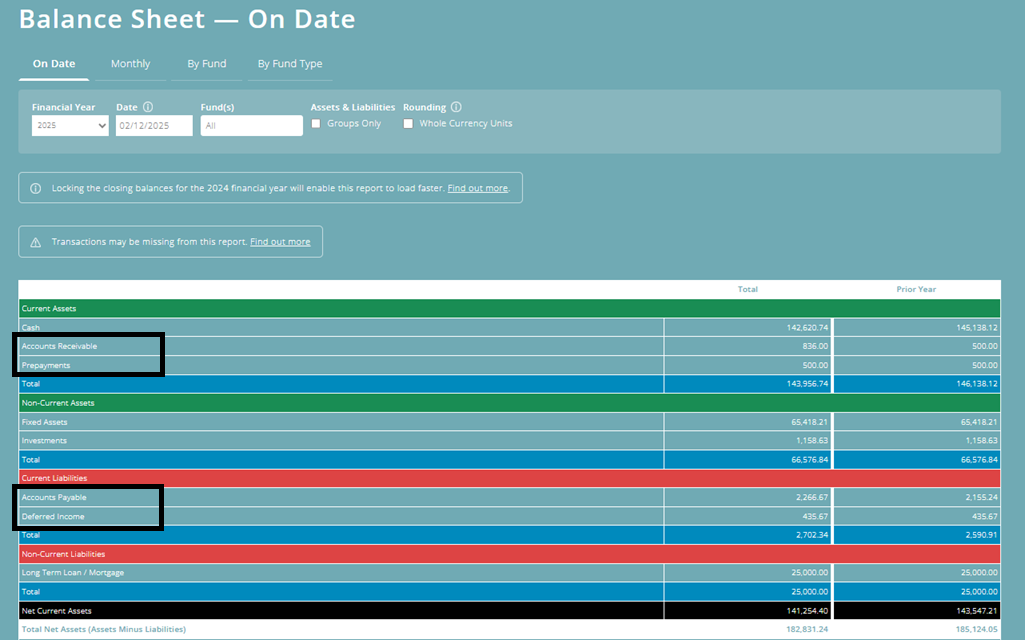Click the Net Current Assets row label
This screenshot has width=1025, height=640.
56,611
